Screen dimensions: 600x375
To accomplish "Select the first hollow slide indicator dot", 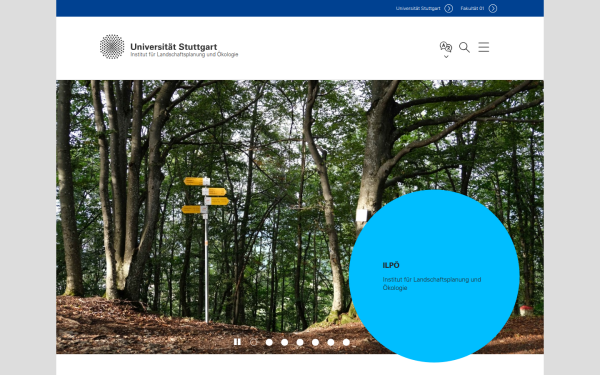I will click(253, 342).
